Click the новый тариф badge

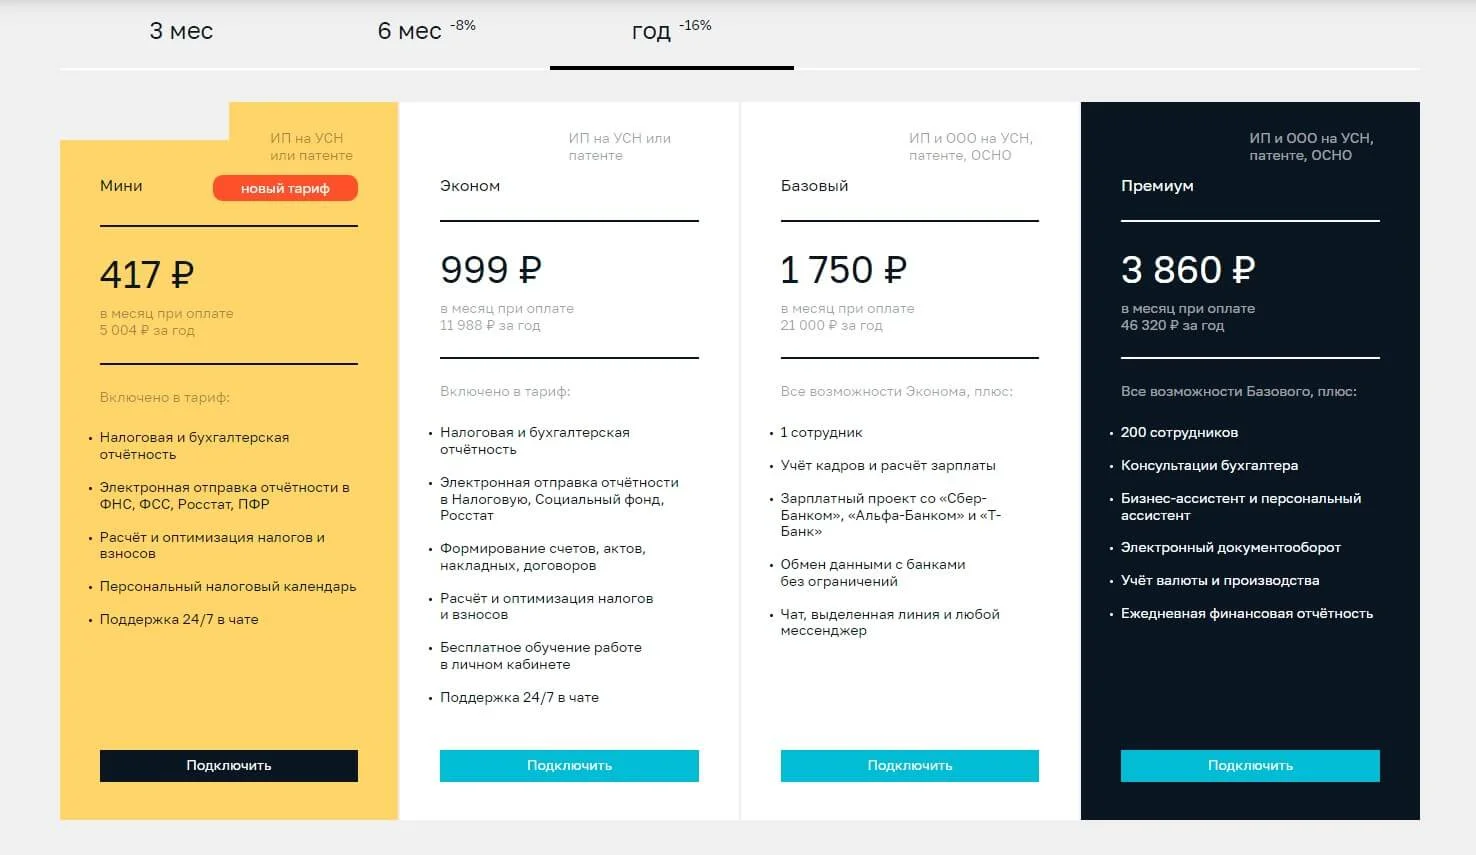click(285, 188)
